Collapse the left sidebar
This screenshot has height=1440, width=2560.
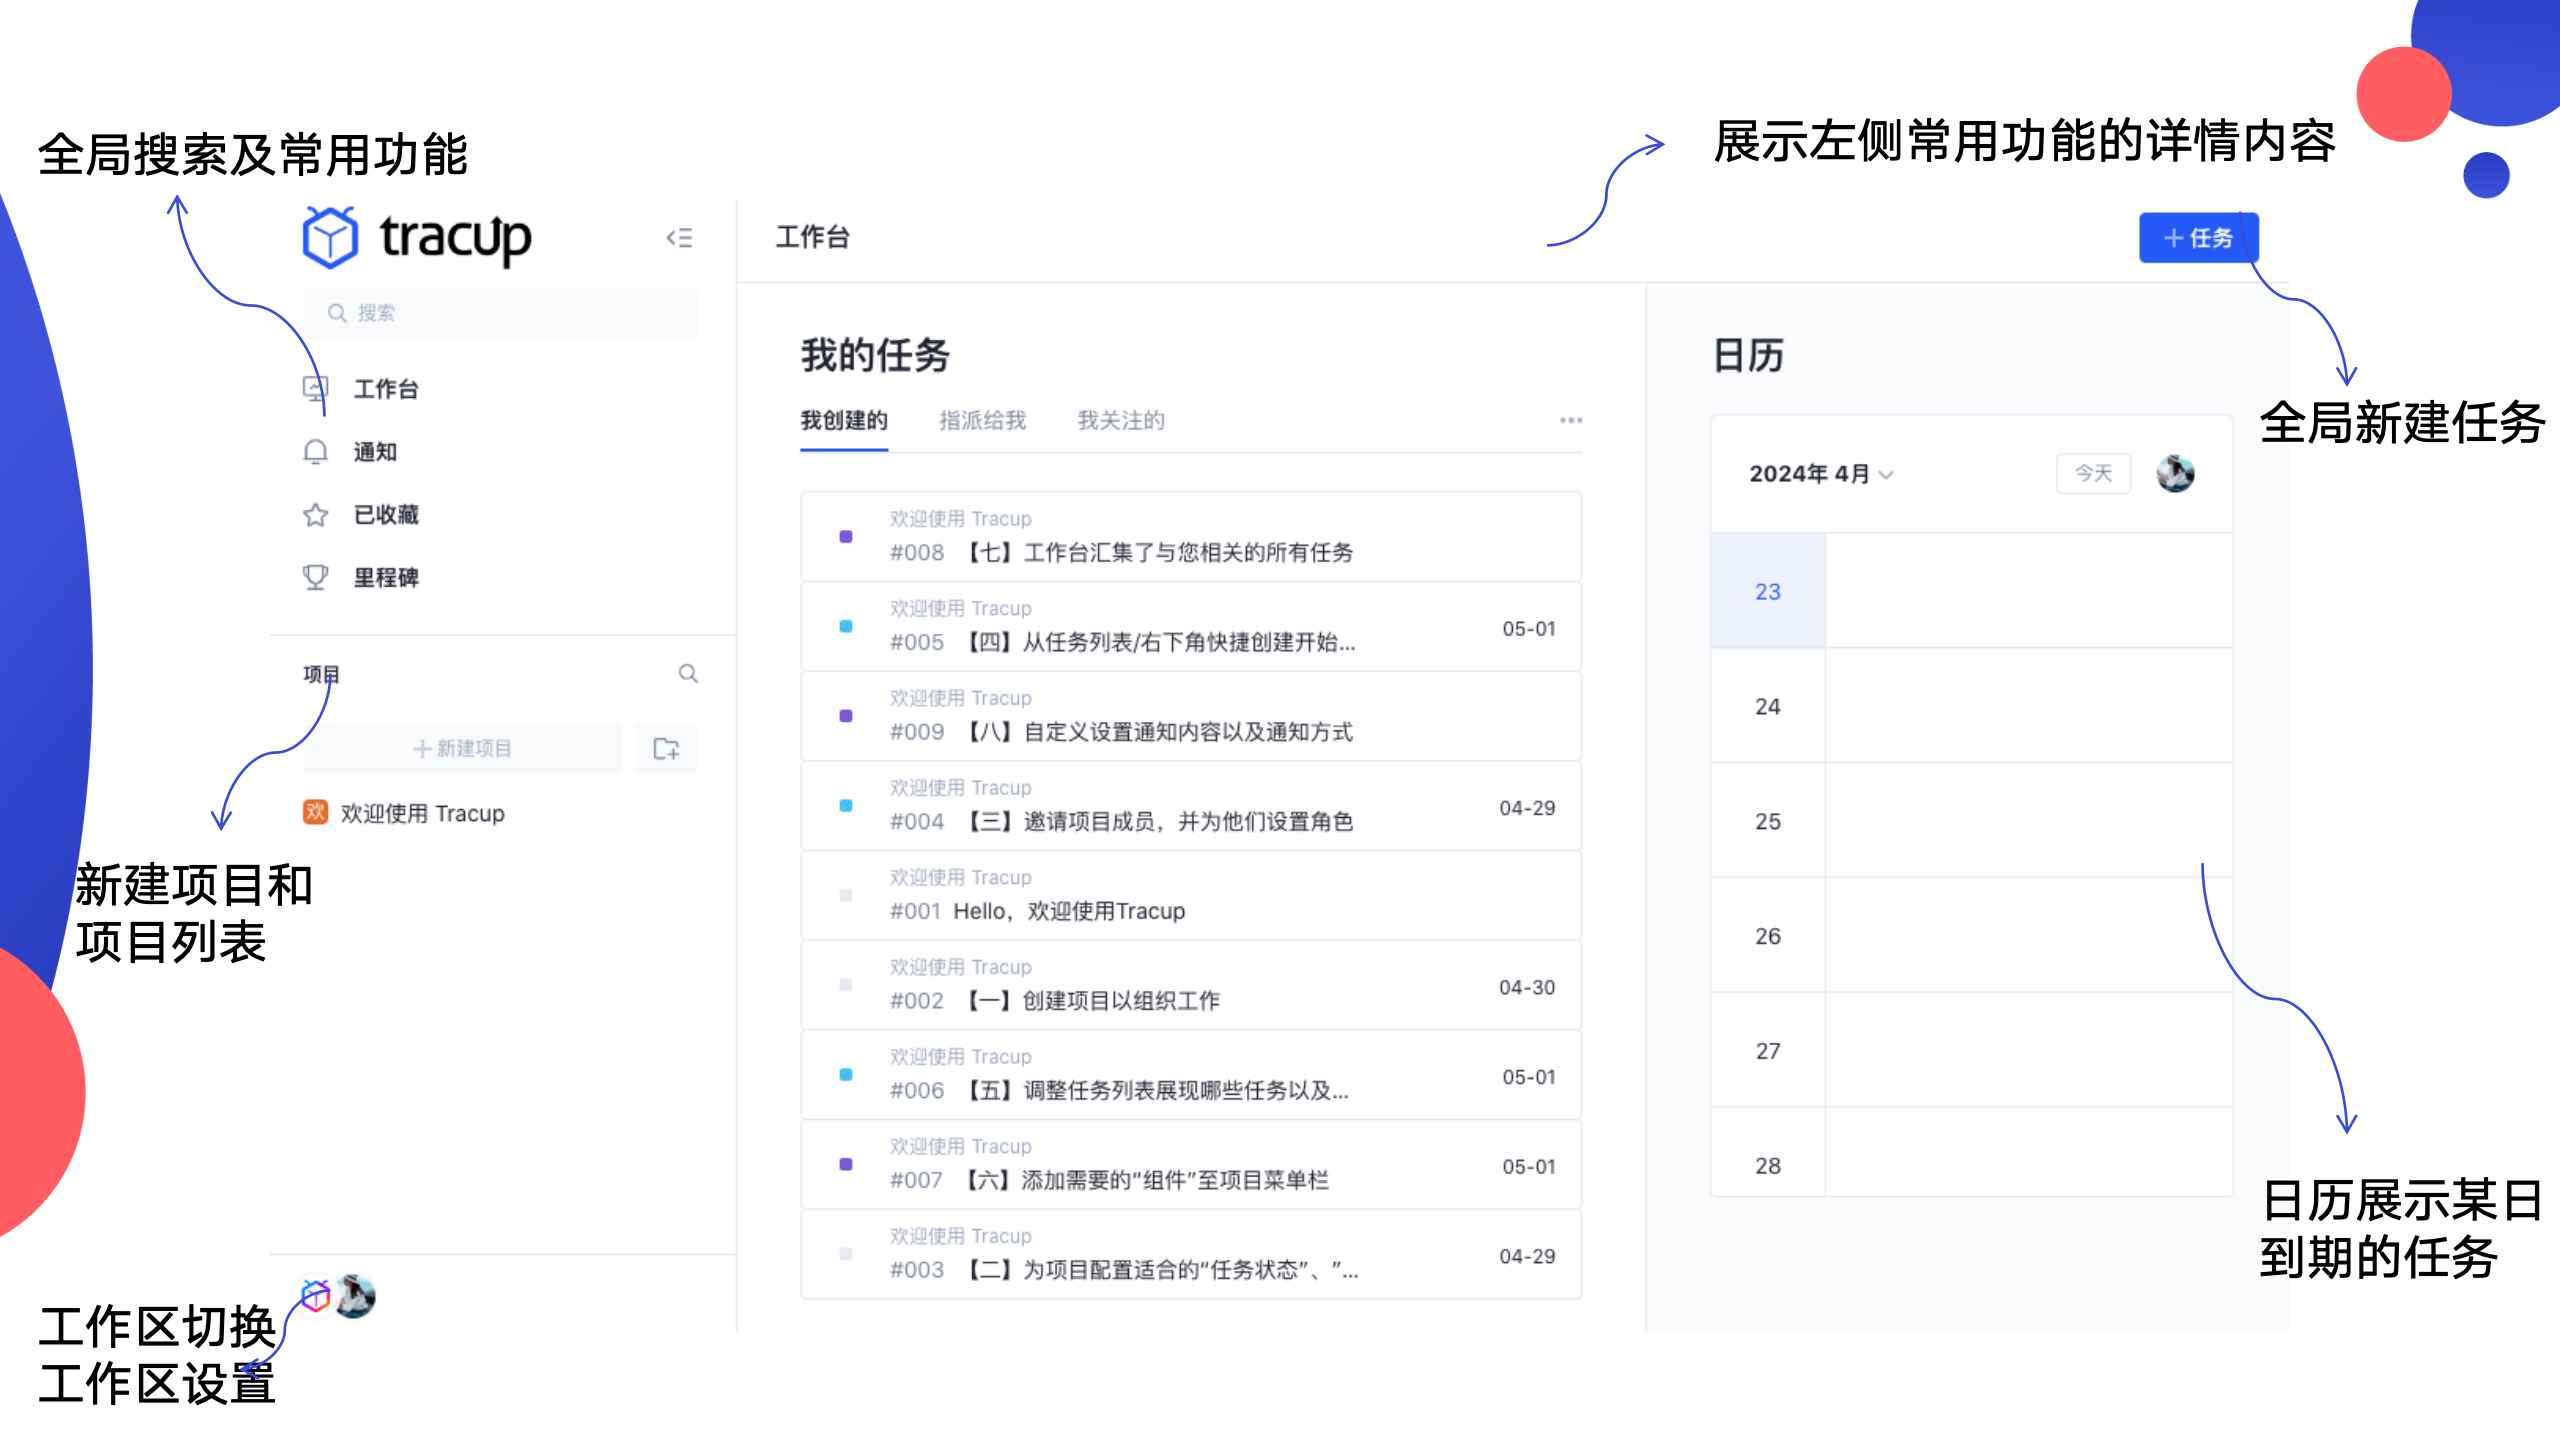(680, 238)
